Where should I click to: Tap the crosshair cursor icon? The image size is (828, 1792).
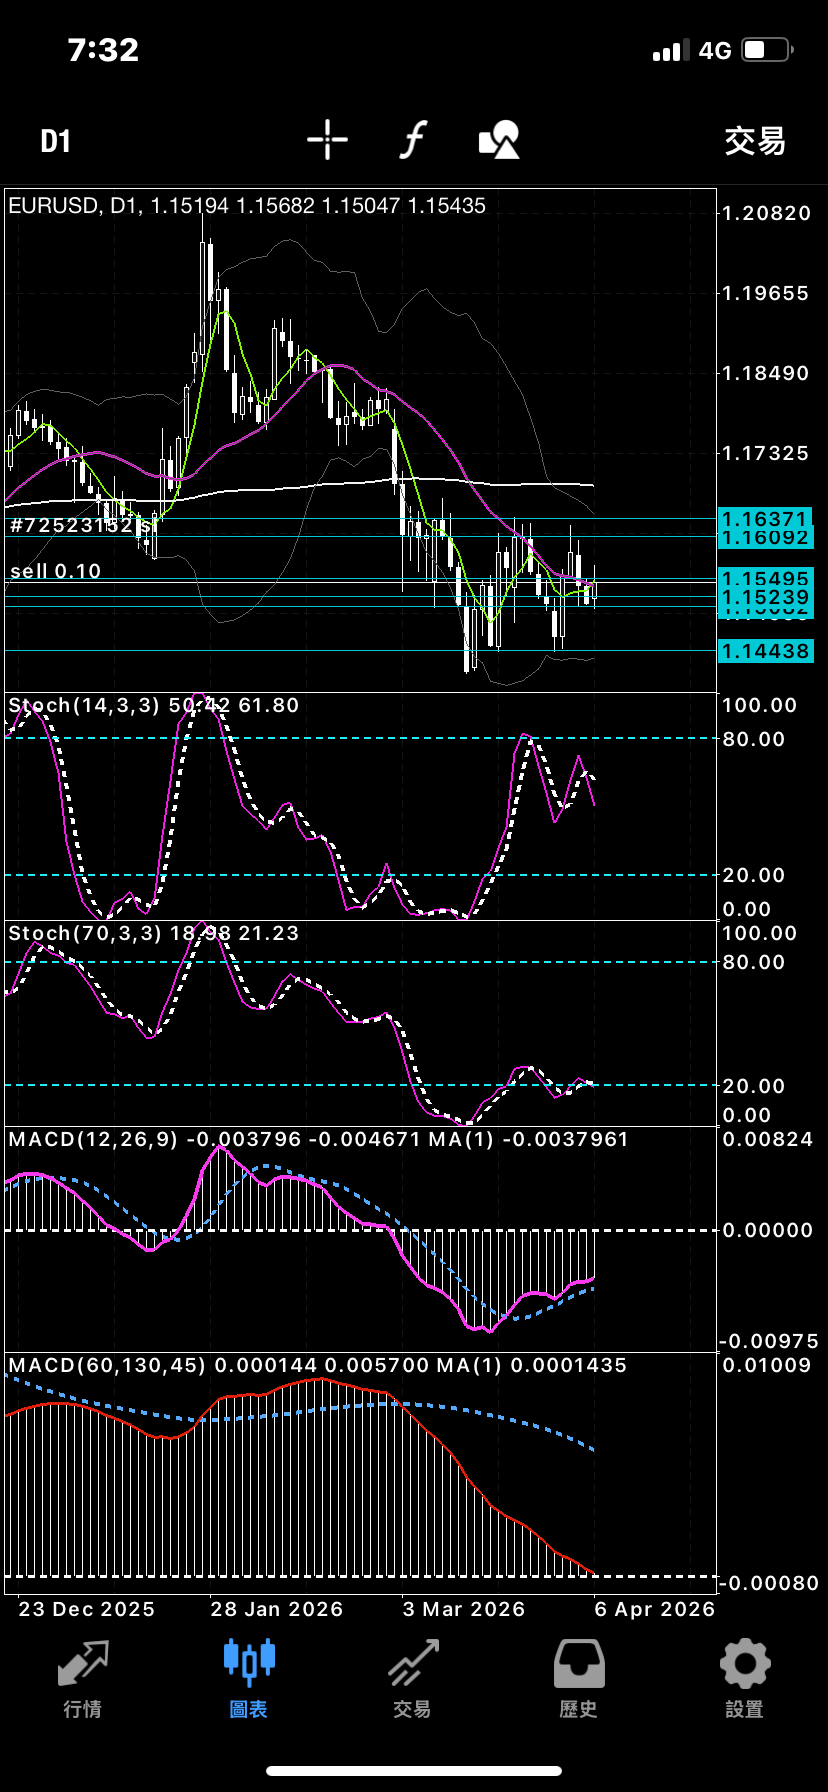[x=327, y=140]
